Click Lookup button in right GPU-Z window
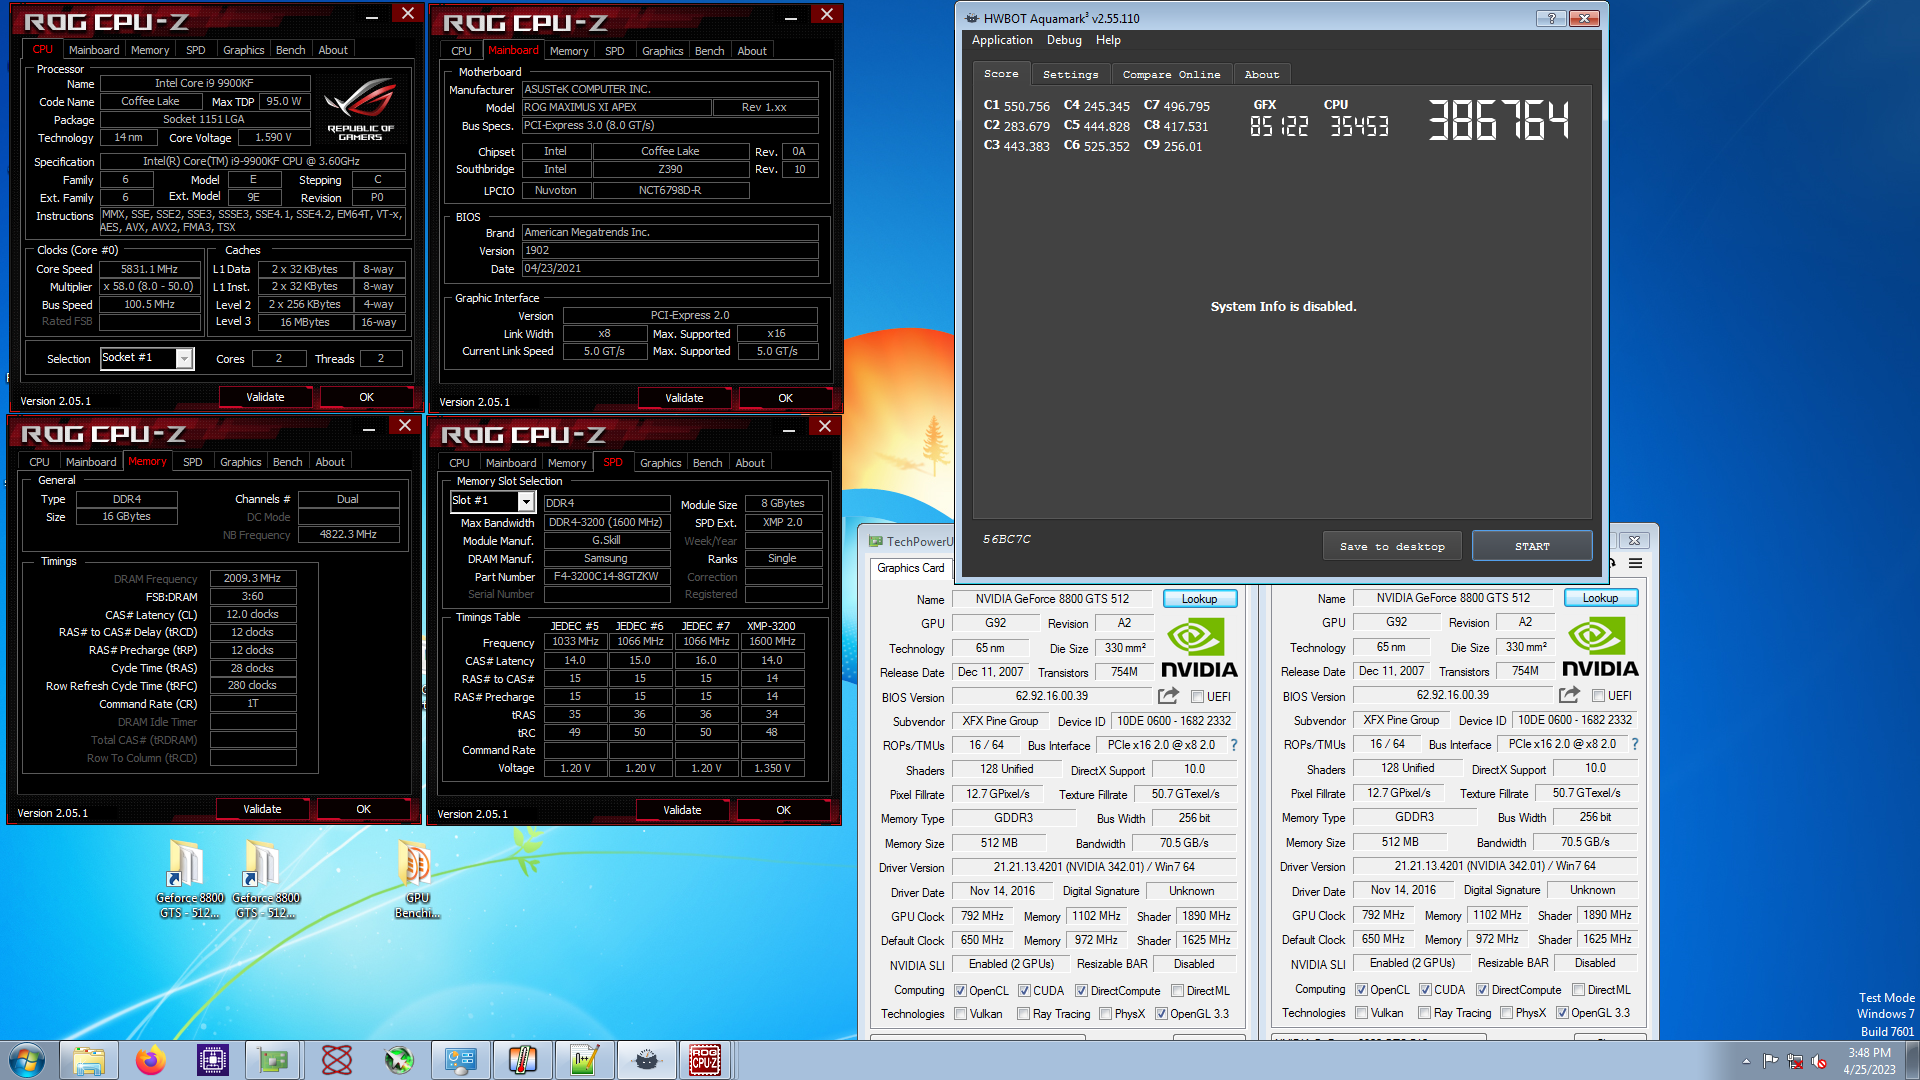Viewport: 1920px width, 1080px height. (1600, 598)
